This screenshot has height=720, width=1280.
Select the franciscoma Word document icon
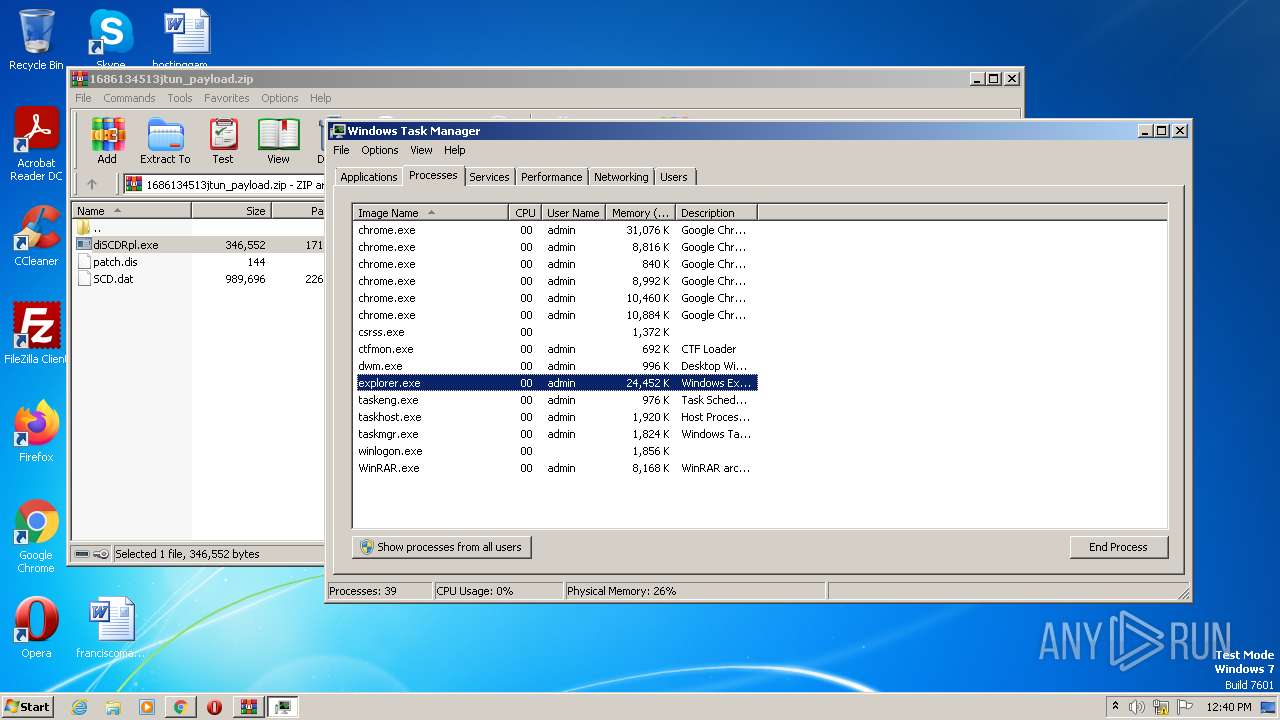[110, 628]
